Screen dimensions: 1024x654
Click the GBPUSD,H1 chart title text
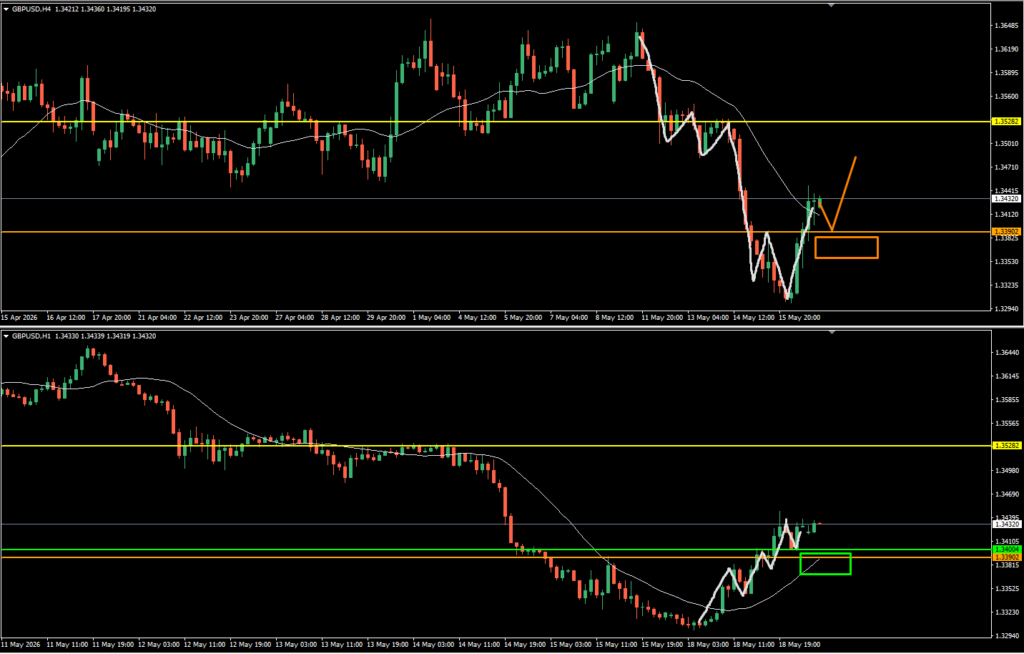[29, 336]
